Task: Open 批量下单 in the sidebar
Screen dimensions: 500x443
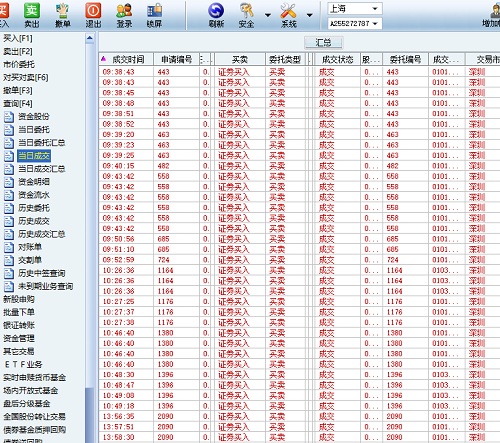Action: point(19,312)
